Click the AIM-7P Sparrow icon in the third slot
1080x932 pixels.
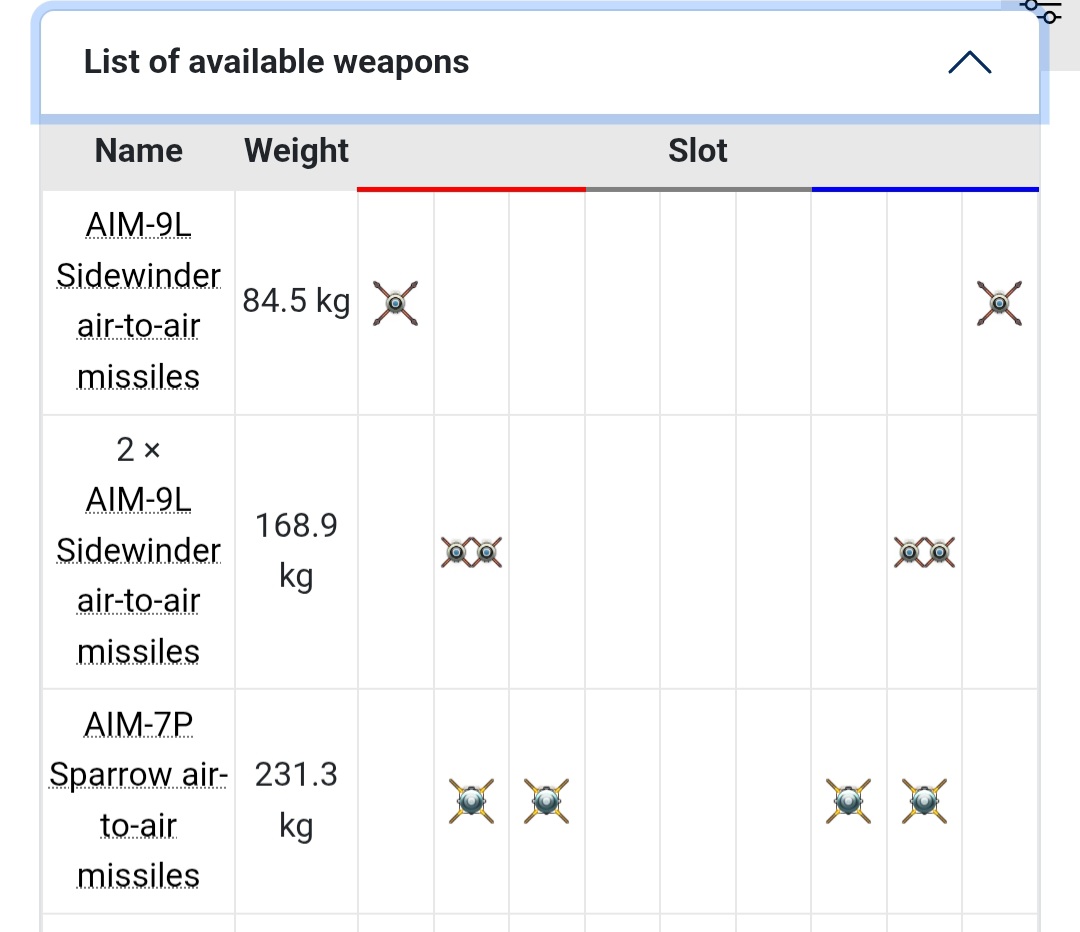pyautogui.click(x=546, y=801)
